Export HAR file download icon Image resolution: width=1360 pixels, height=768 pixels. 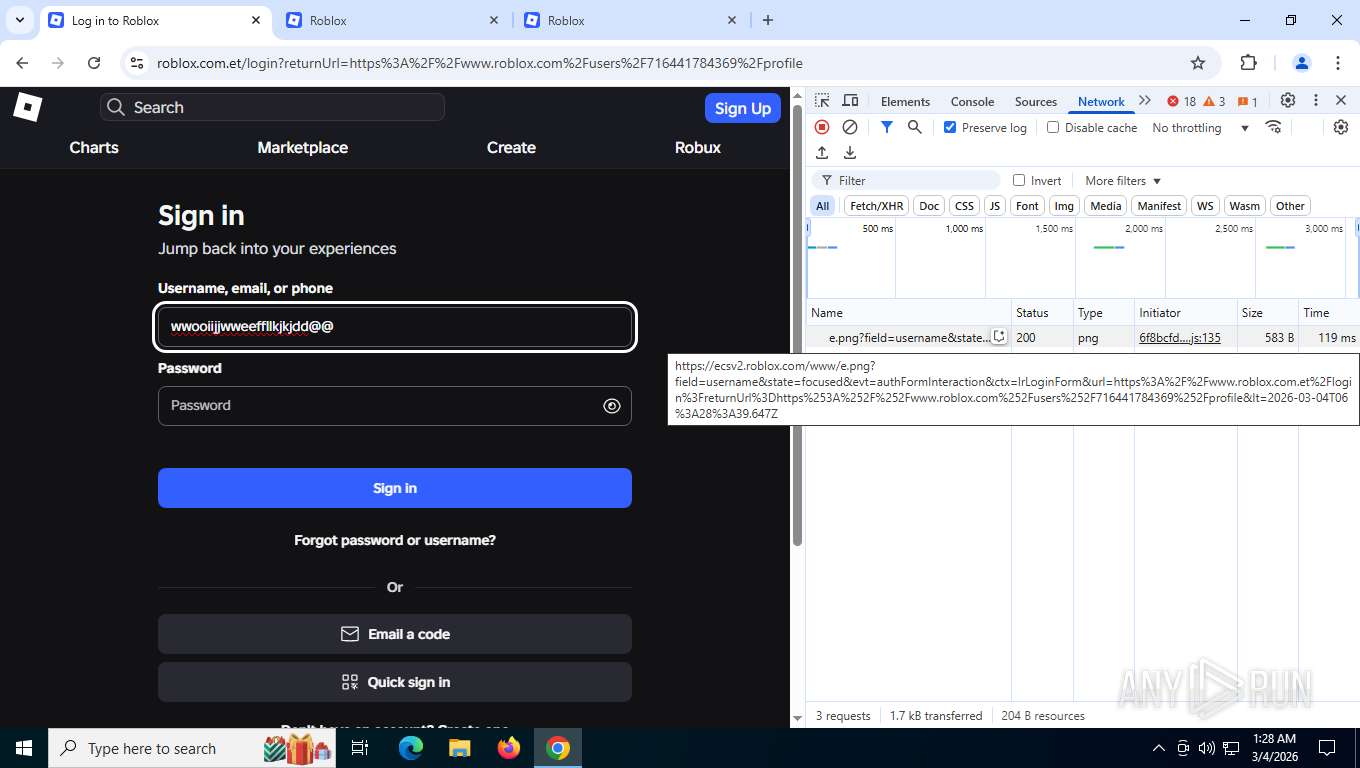[x=850, y=153]
